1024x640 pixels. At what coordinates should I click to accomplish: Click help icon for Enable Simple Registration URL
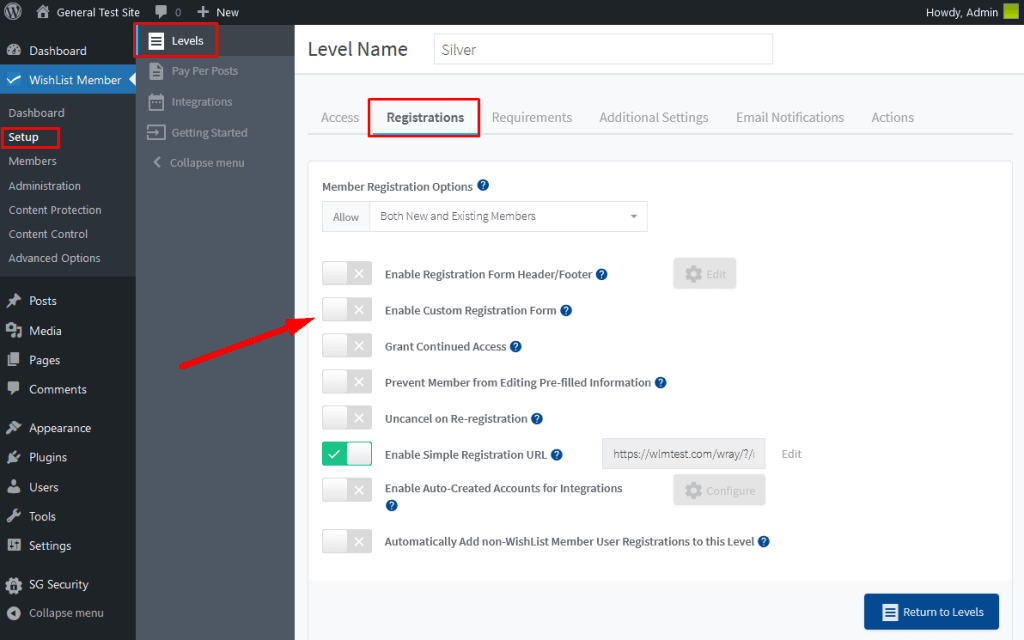[x=557, y=455]
